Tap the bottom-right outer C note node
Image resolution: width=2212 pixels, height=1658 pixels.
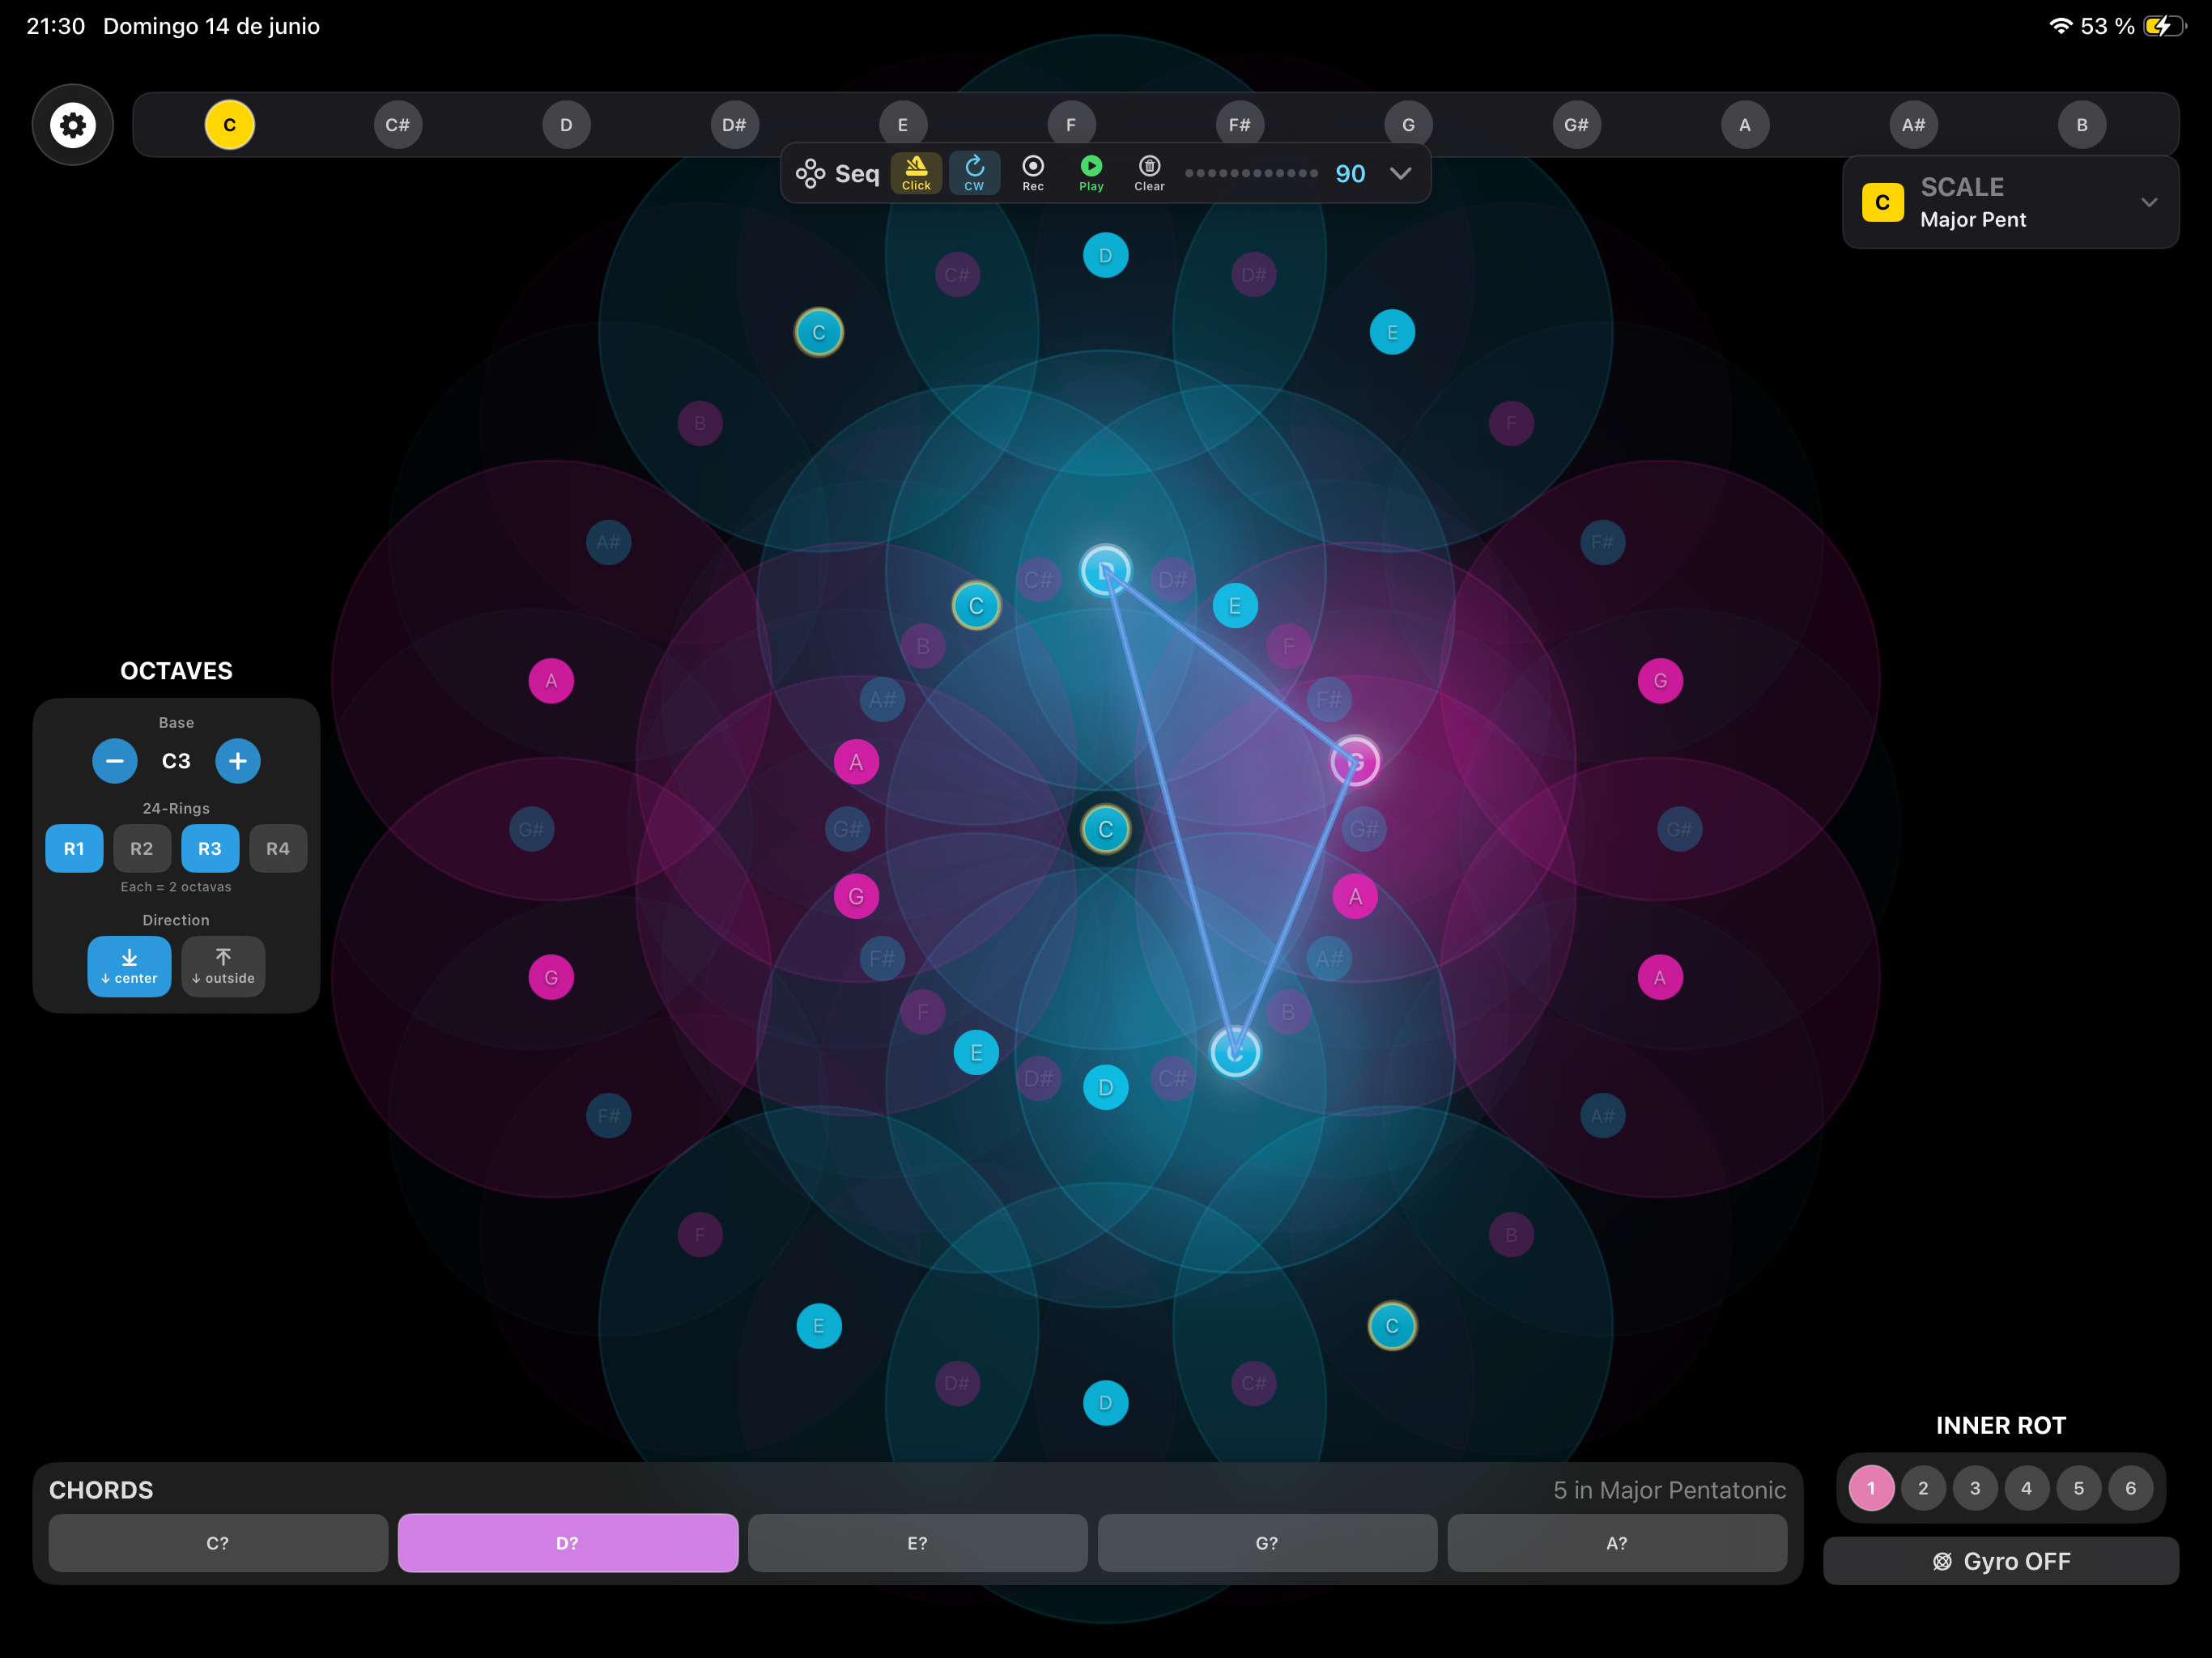click(1392, 1326)
